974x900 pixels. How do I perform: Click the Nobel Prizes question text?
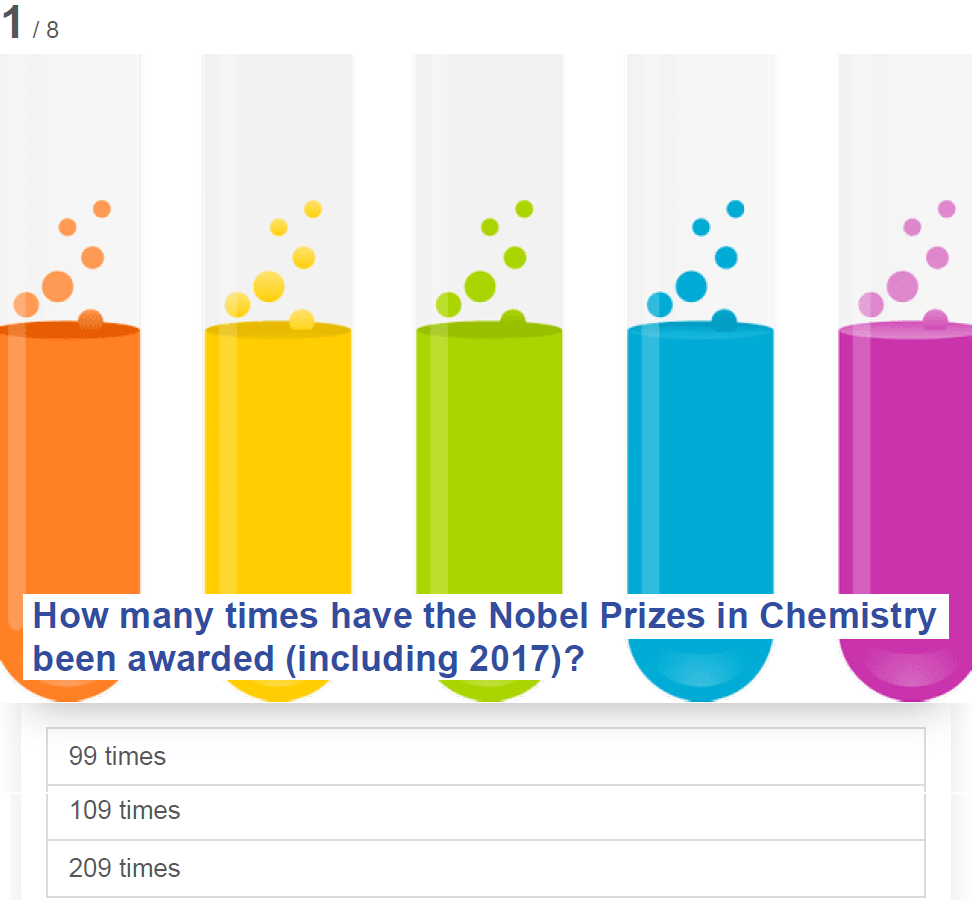tap(484, 636)
